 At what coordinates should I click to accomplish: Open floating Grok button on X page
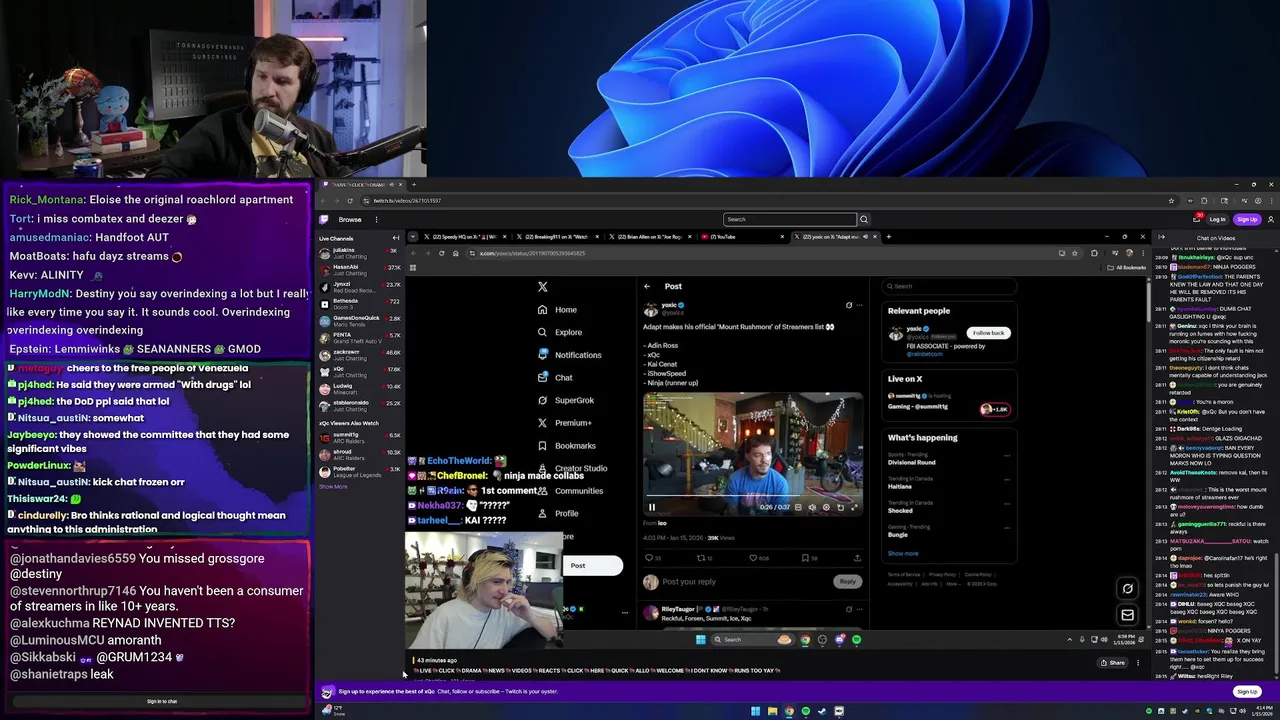(1127, 589)
